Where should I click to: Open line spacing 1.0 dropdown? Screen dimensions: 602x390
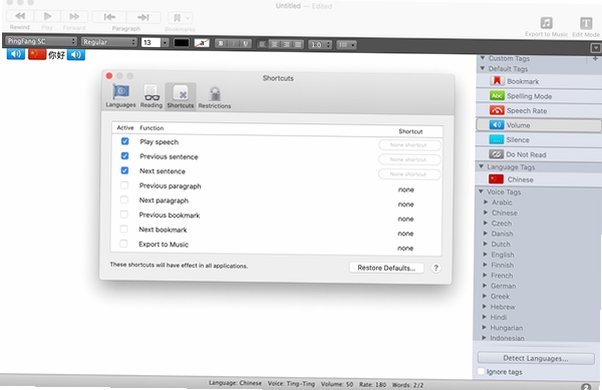pyautogui.click(x=320, y=45)
